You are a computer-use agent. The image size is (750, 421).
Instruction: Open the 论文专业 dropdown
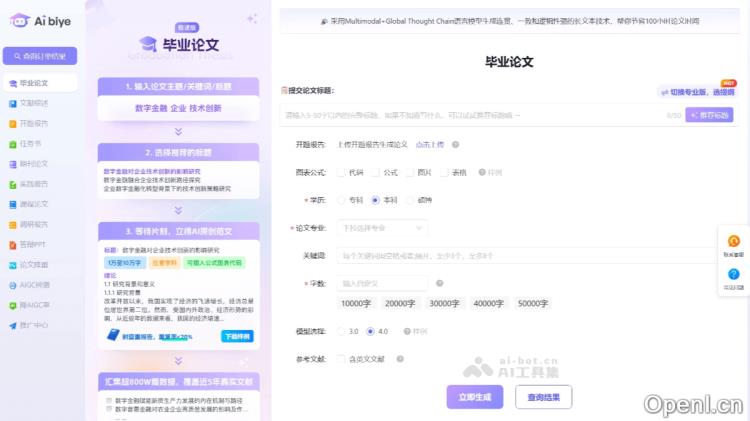(x=382, y=228)
